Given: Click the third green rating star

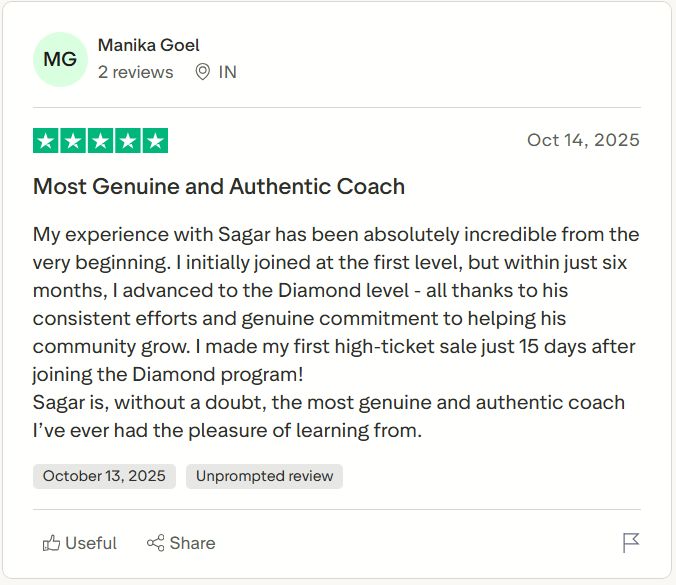Looking at the screenshot, I should coord(100,141).
